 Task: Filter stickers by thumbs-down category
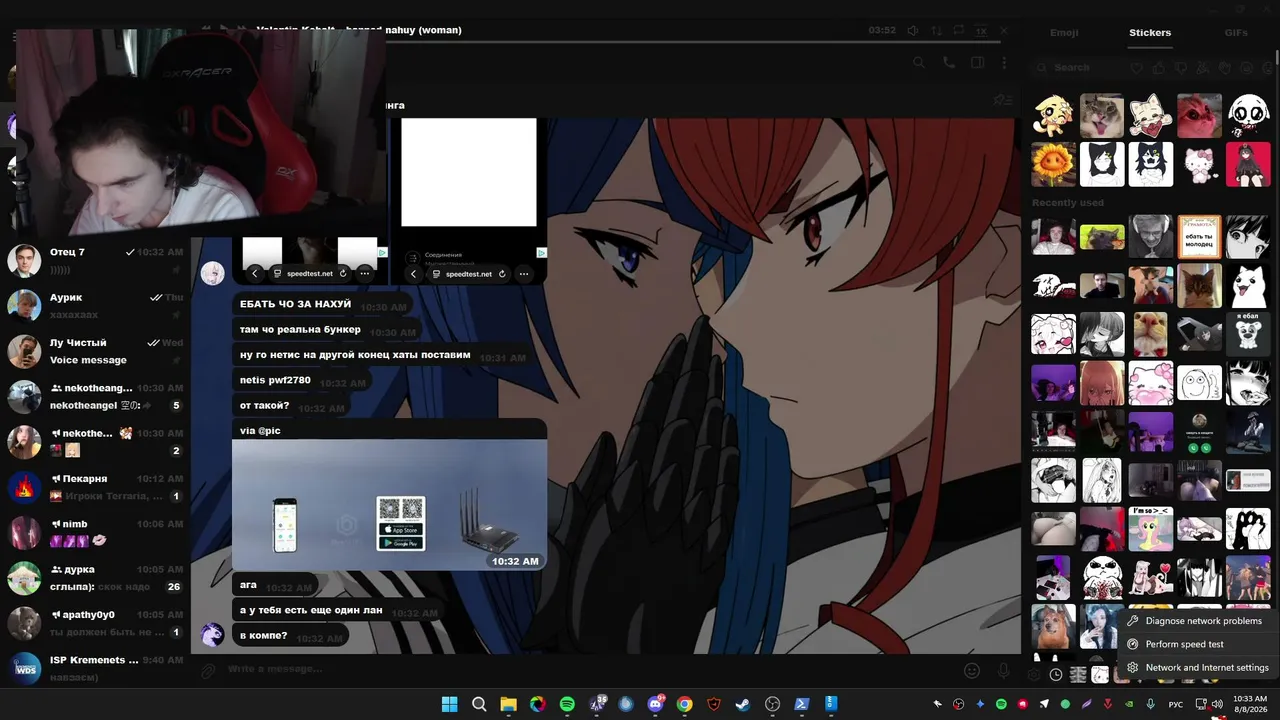(1180, 68)
